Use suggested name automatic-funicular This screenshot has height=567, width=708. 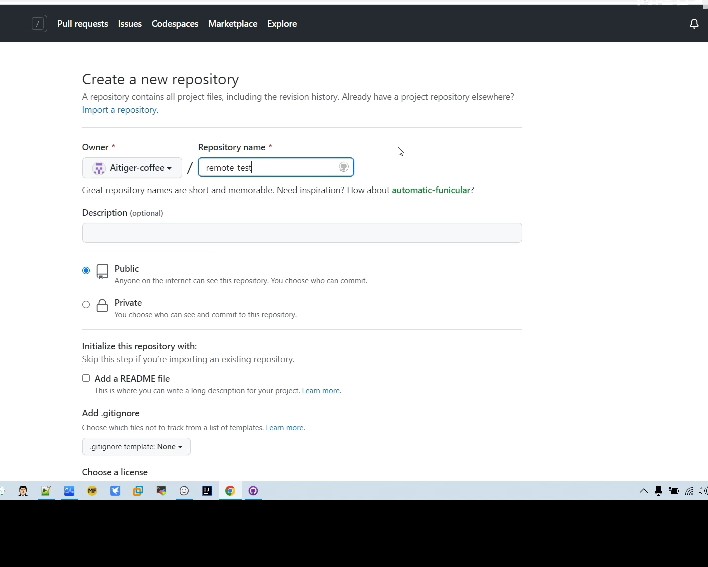(x=432, y=190)
